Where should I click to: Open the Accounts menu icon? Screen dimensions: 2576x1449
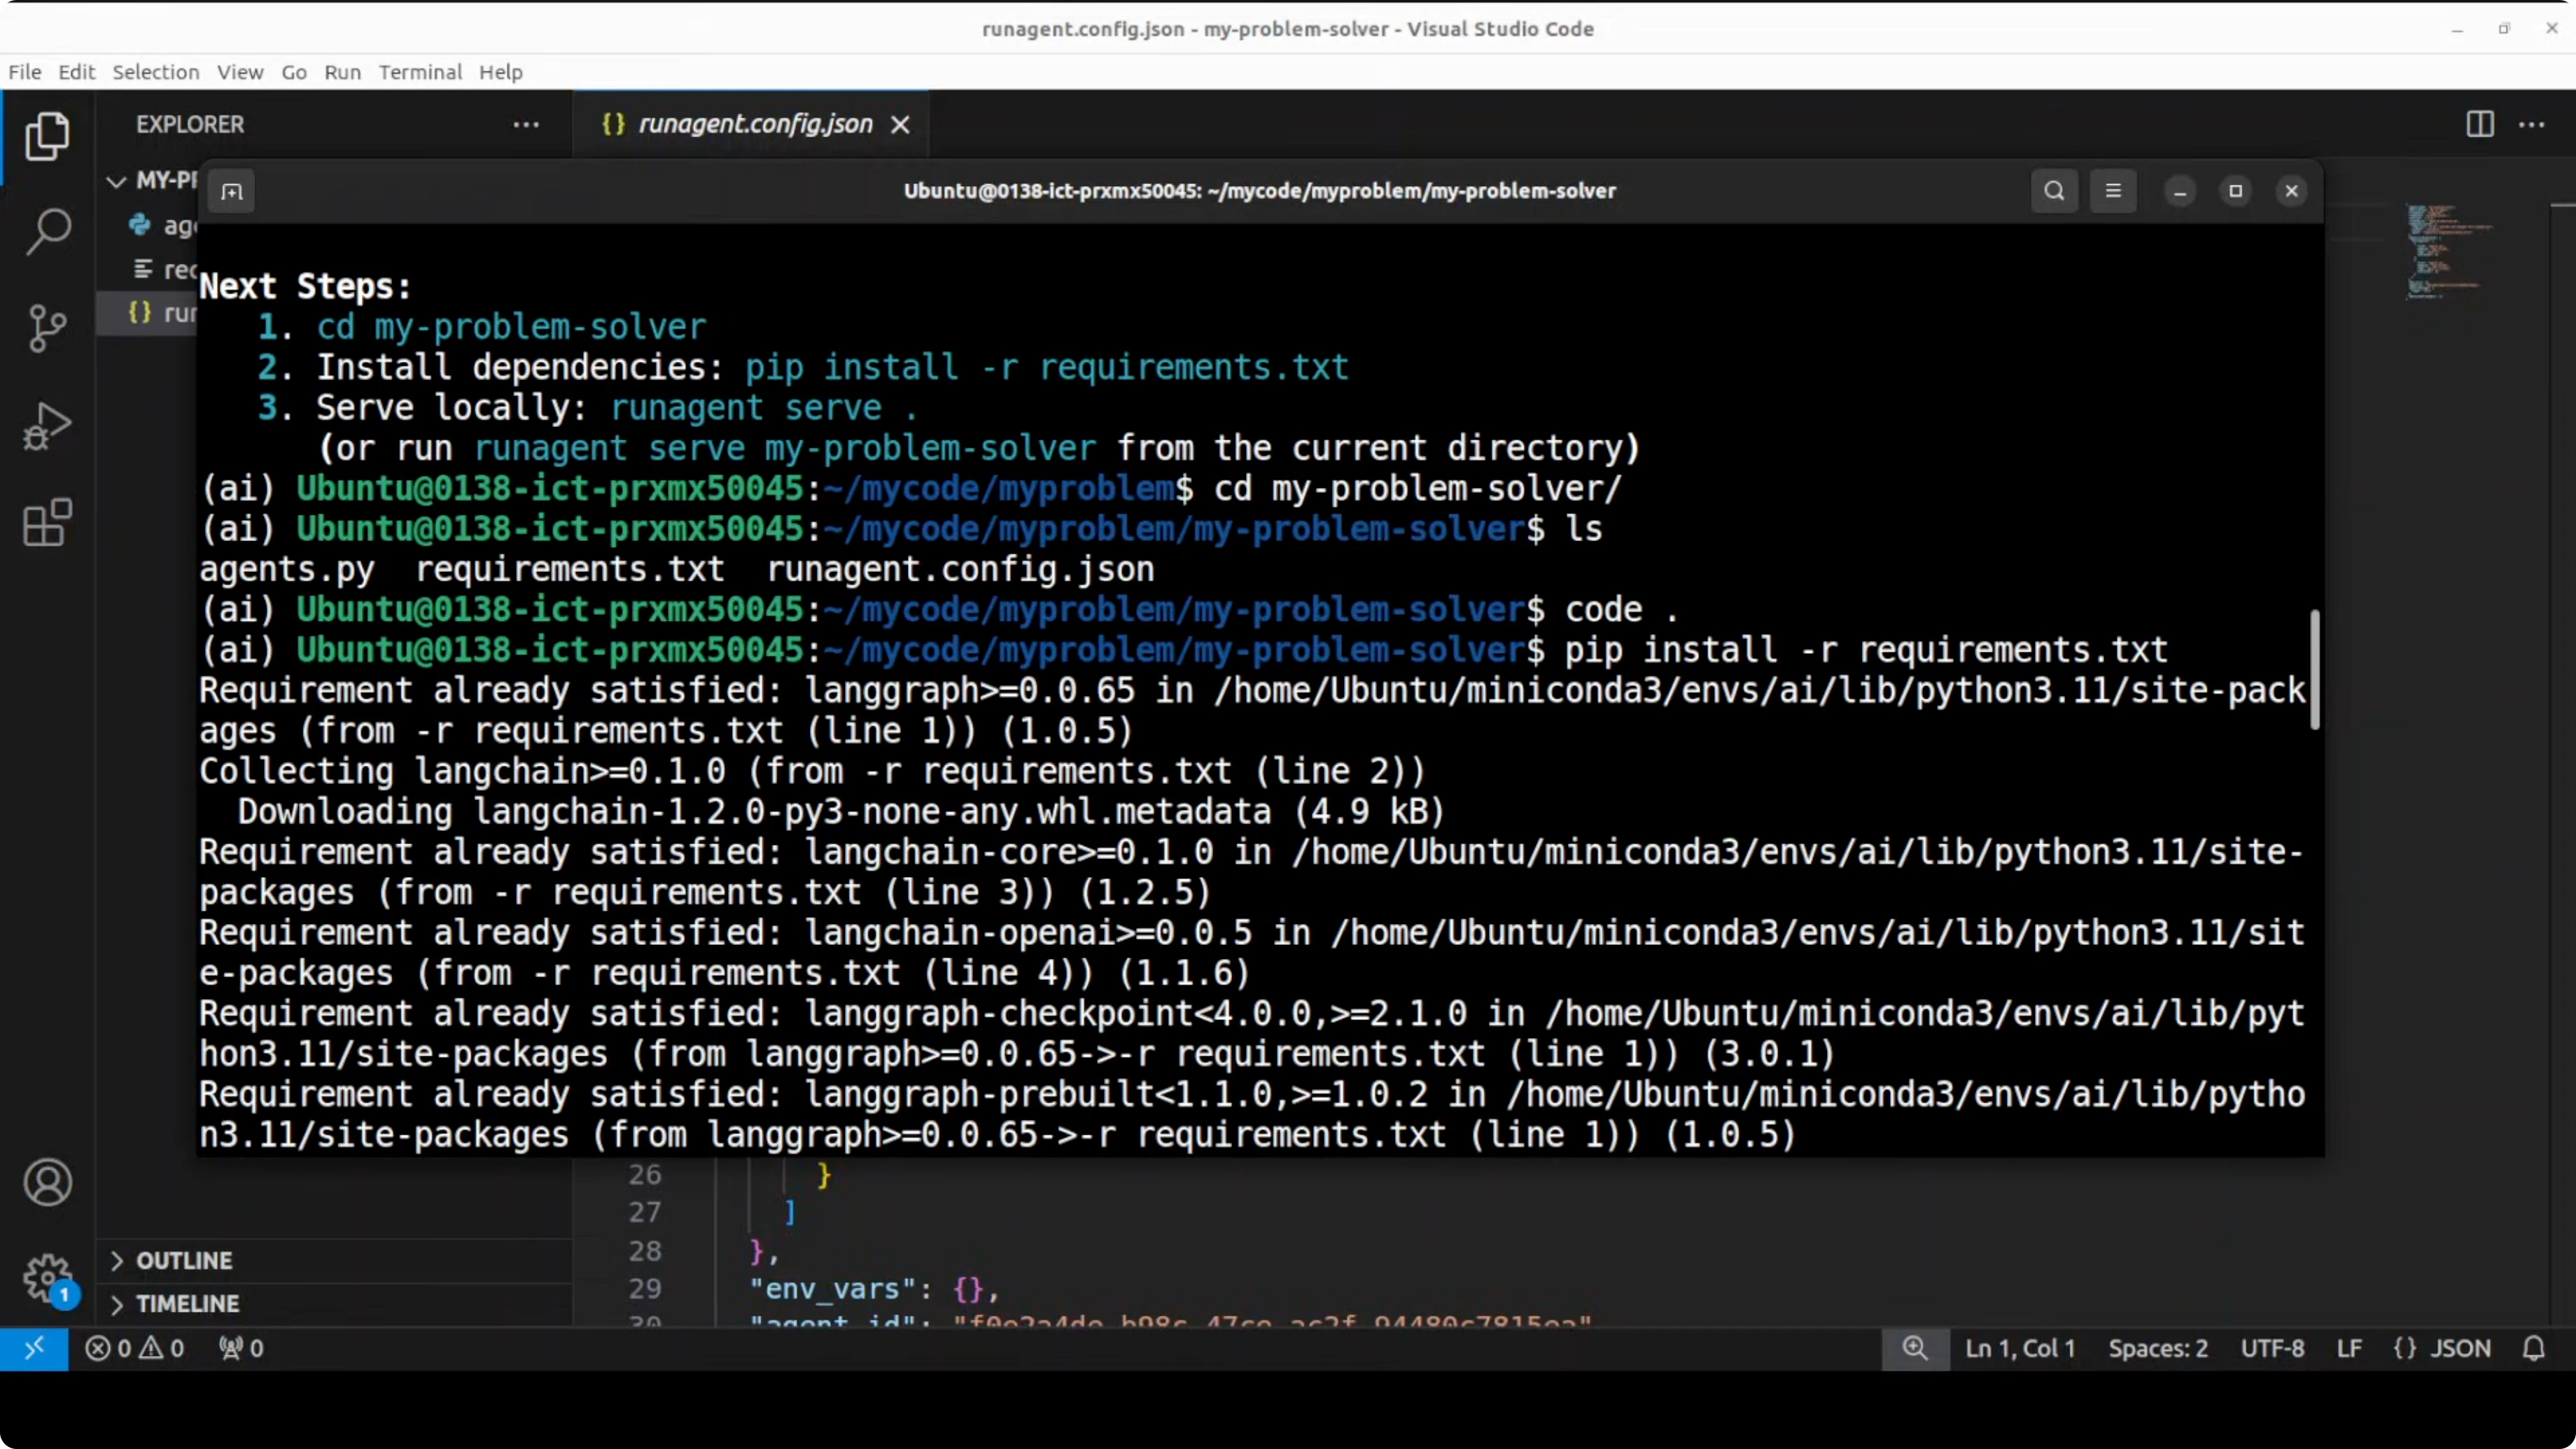coord(47,1182)
